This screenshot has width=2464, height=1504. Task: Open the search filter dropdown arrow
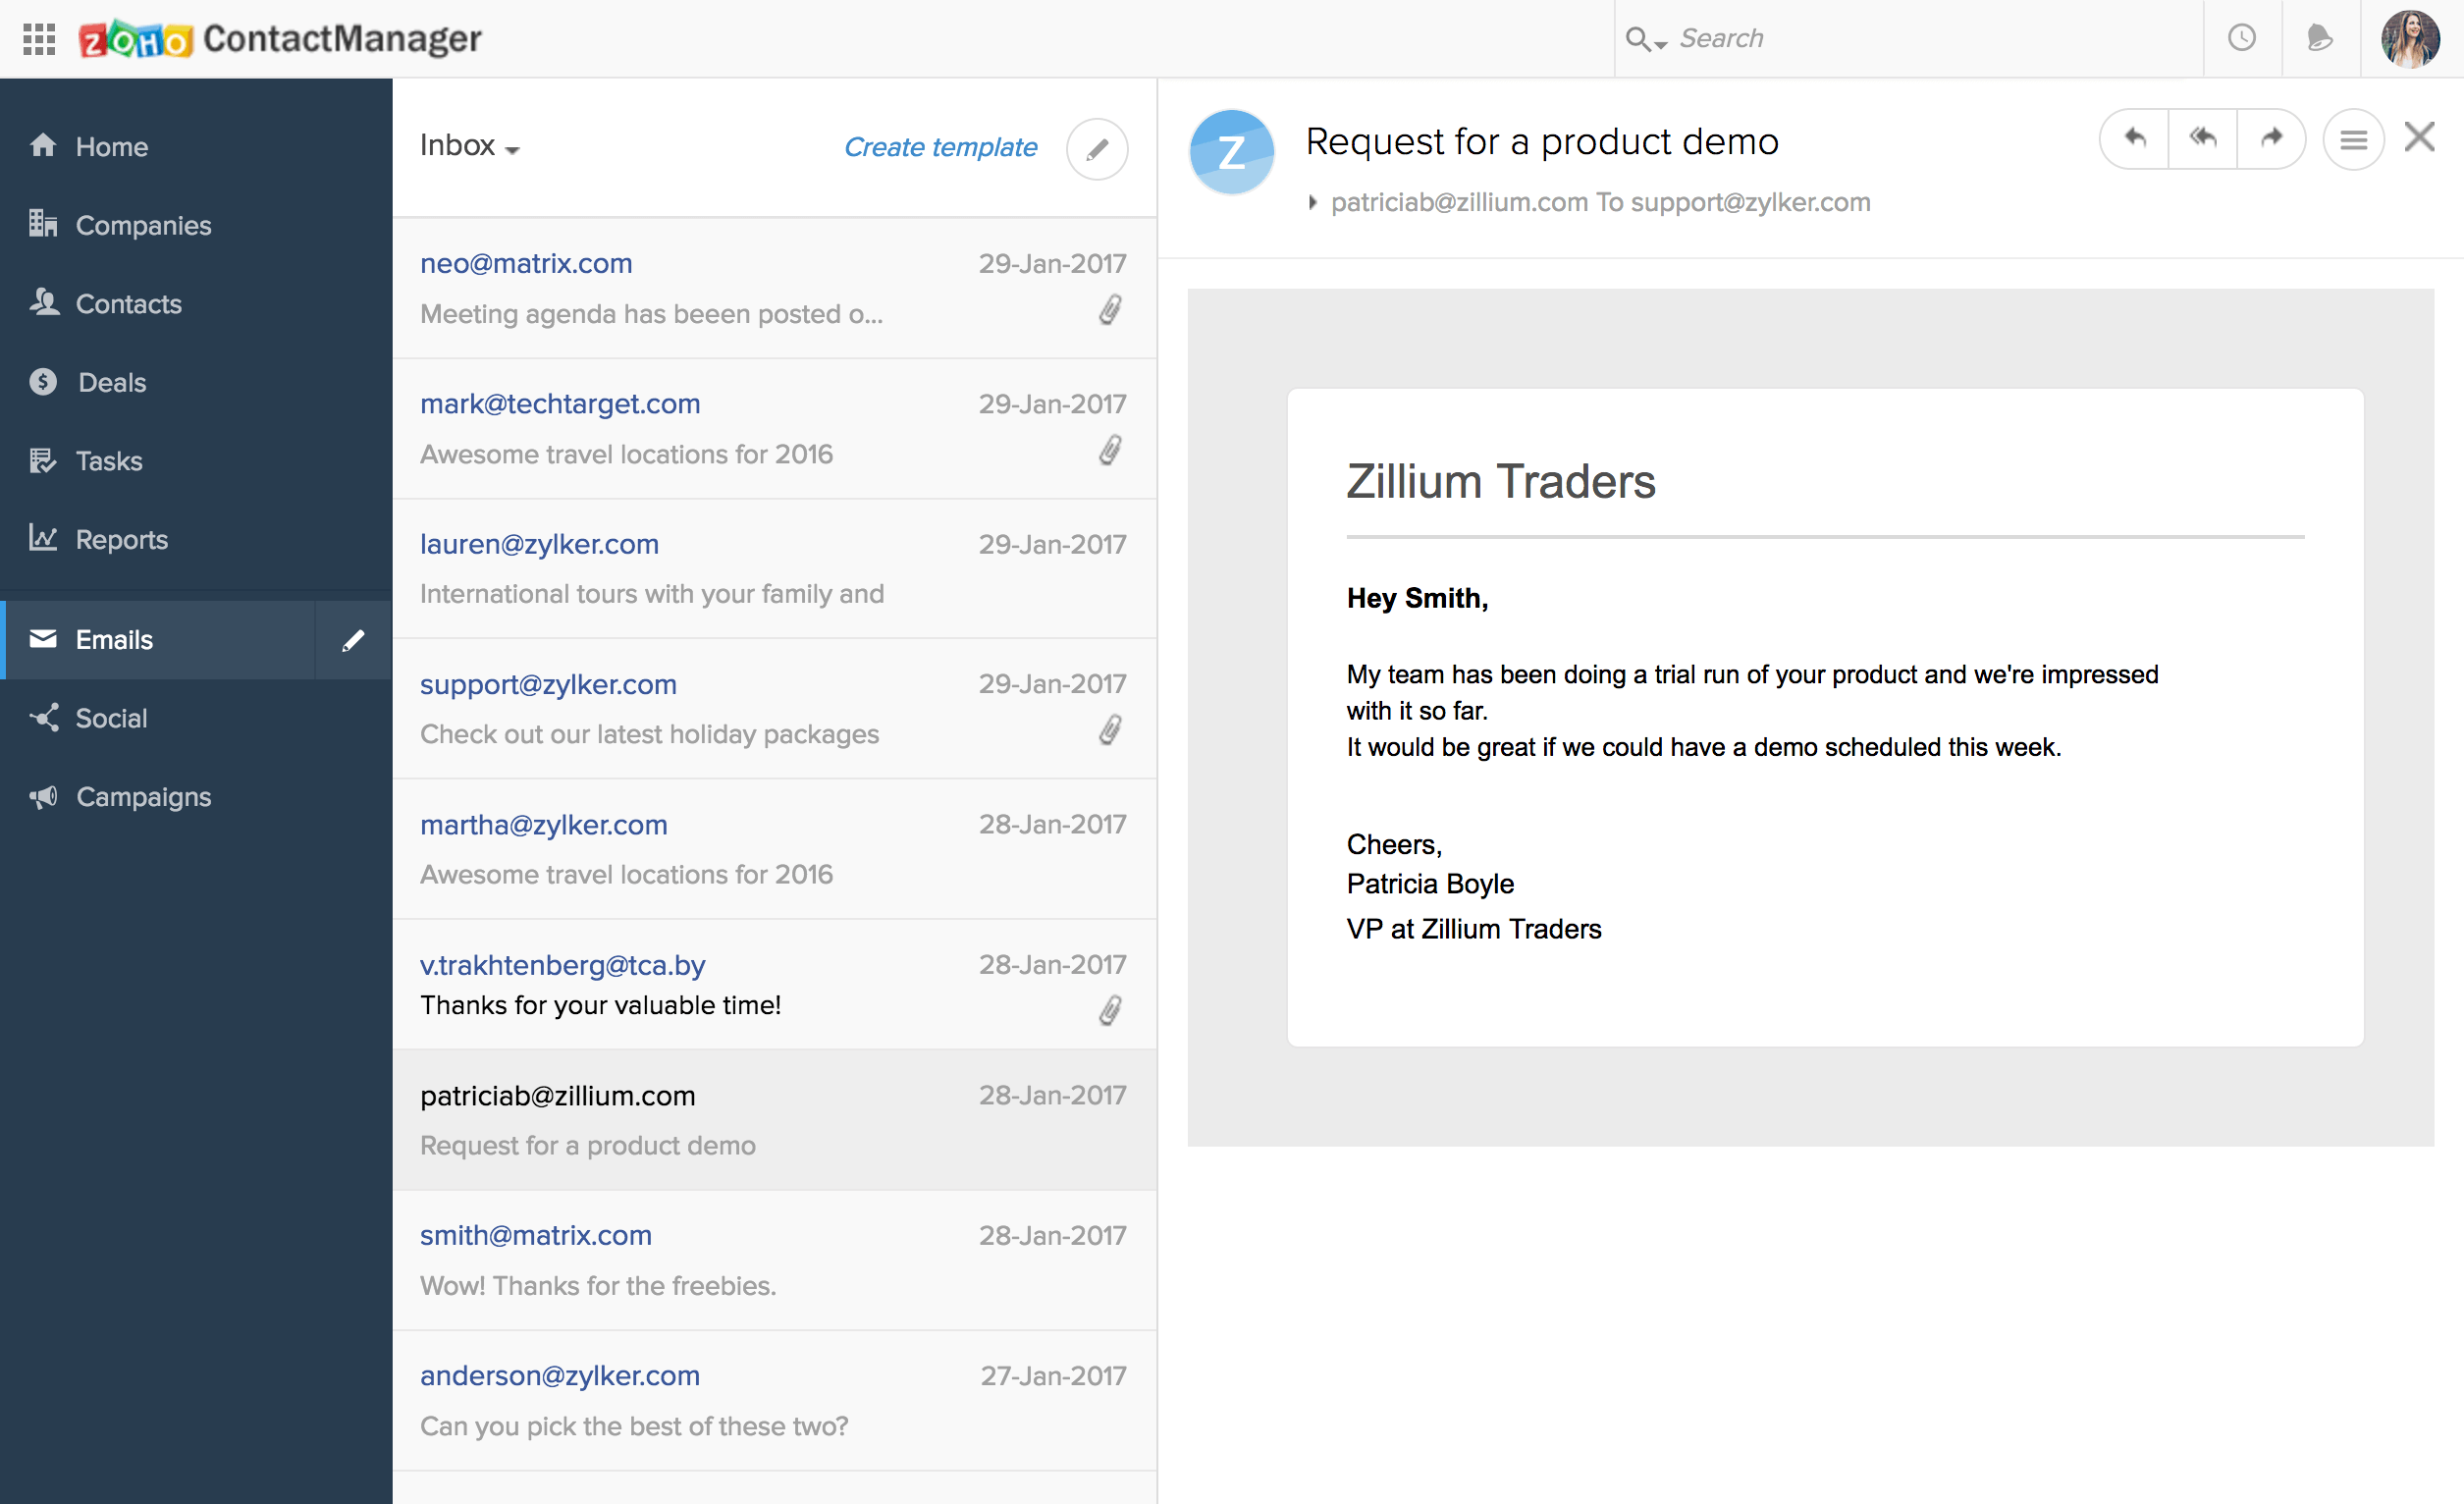pos(1661,44)
